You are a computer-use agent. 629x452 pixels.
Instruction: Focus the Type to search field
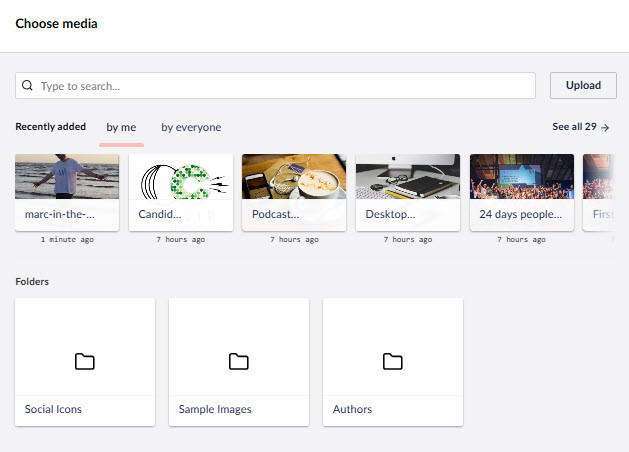coord(275,85)
